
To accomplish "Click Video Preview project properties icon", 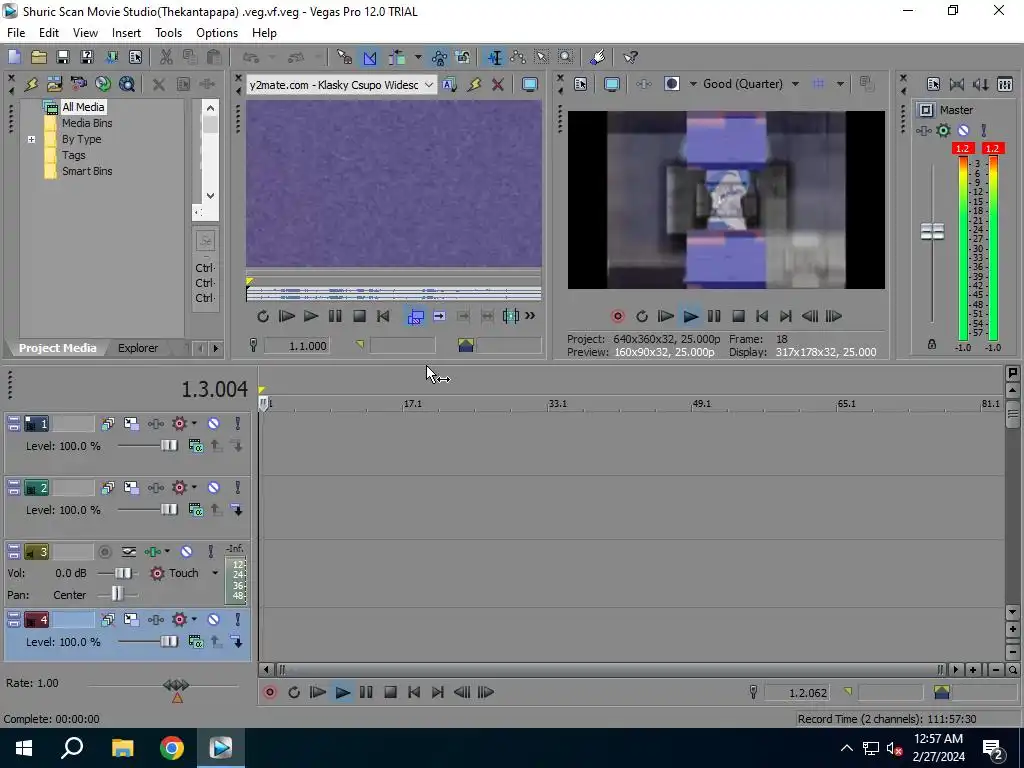I will pos(581,84).
